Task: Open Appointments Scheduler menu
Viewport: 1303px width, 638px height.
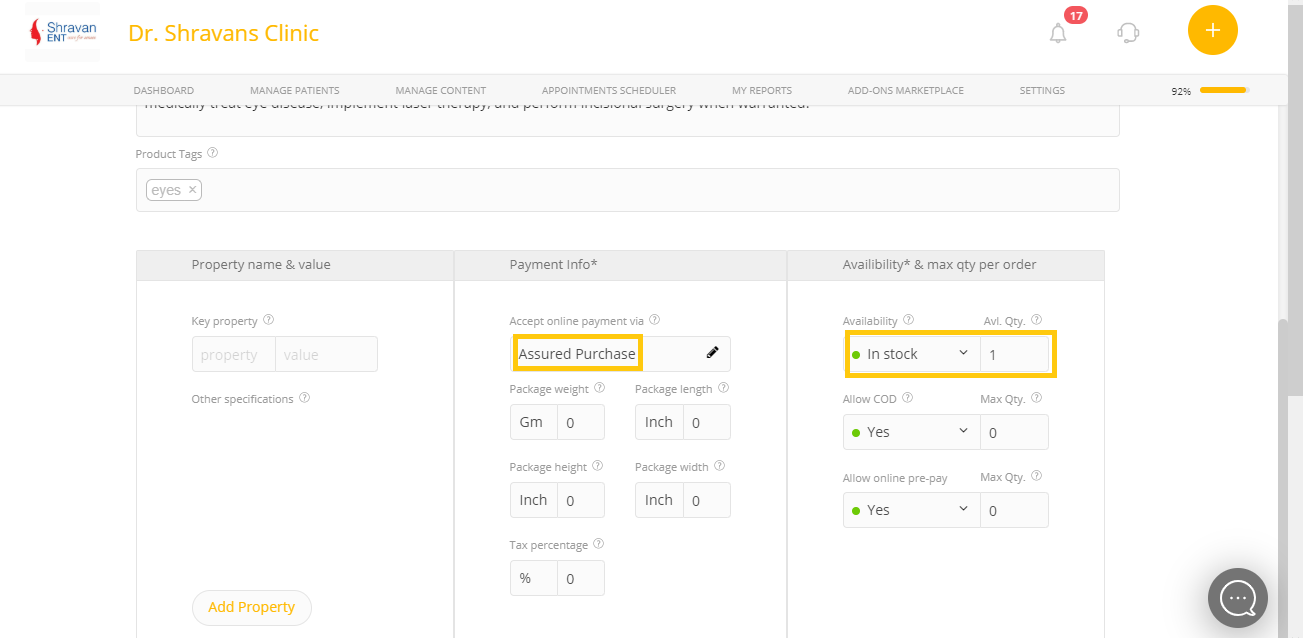Action: 608,91
